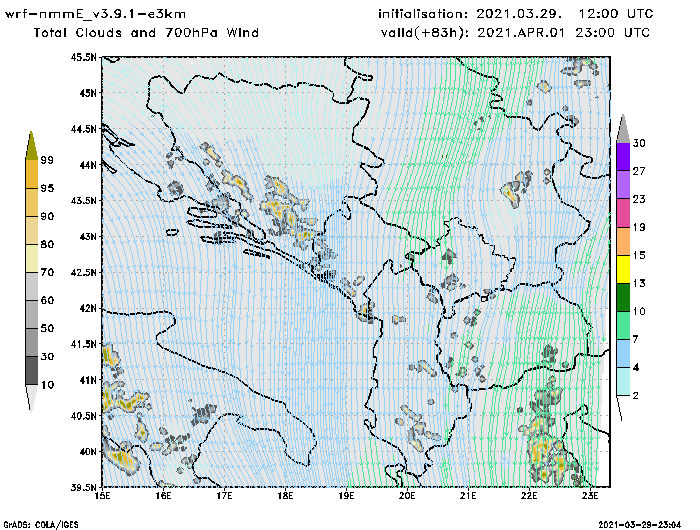
Task: Pick the olive above-99 cloud legend arrow
Action: [x=31, y=146]
